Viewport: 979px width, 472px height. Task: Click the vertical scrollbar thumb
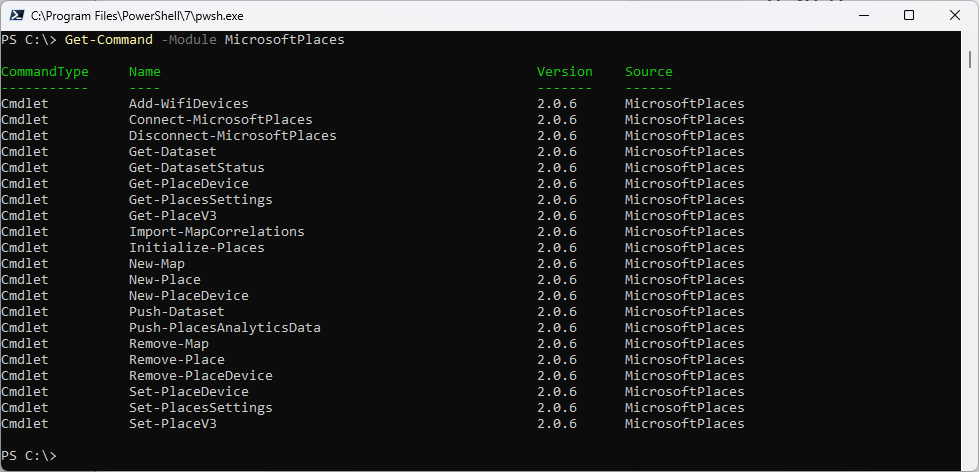[x=969, y=59]
